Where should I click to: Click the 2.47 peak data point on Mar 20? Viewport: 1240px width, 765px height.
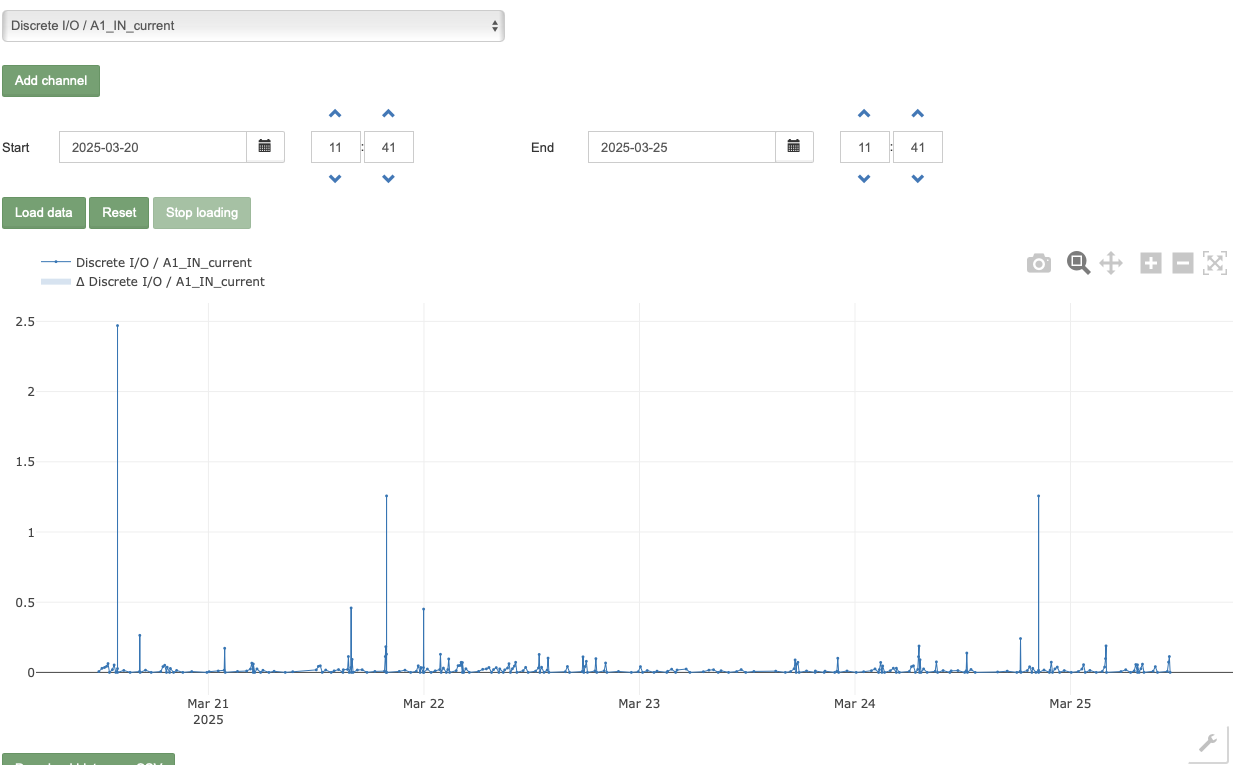[117, 325]
